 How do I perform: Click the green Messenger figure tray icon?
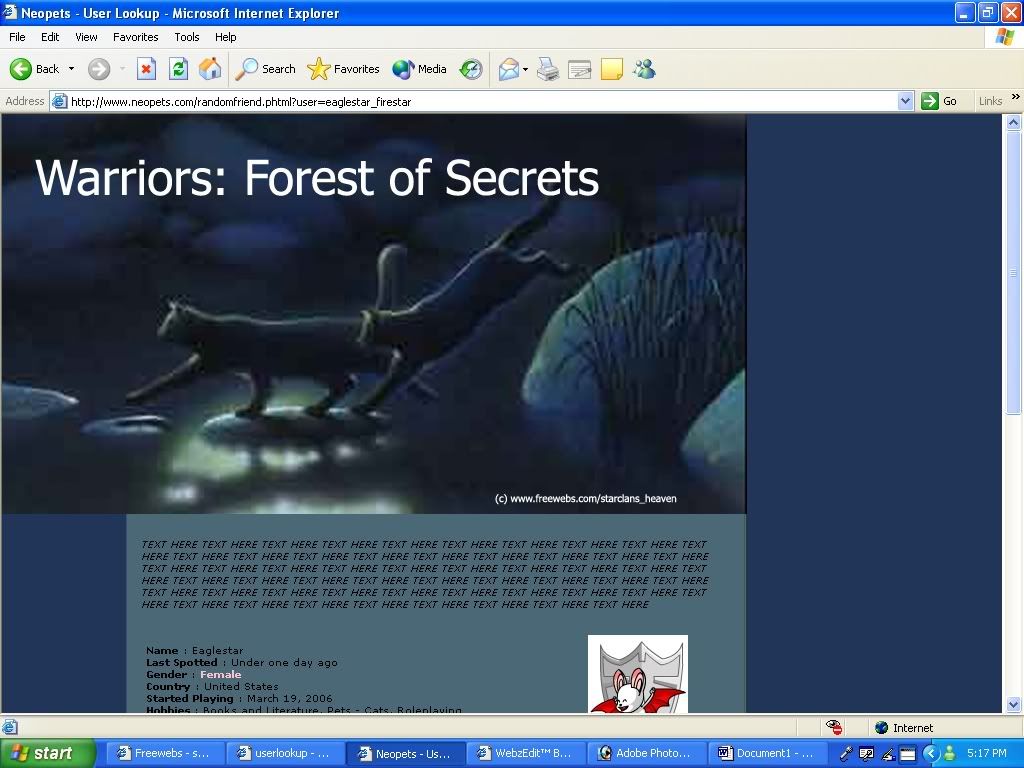click(x=950, y=754)
